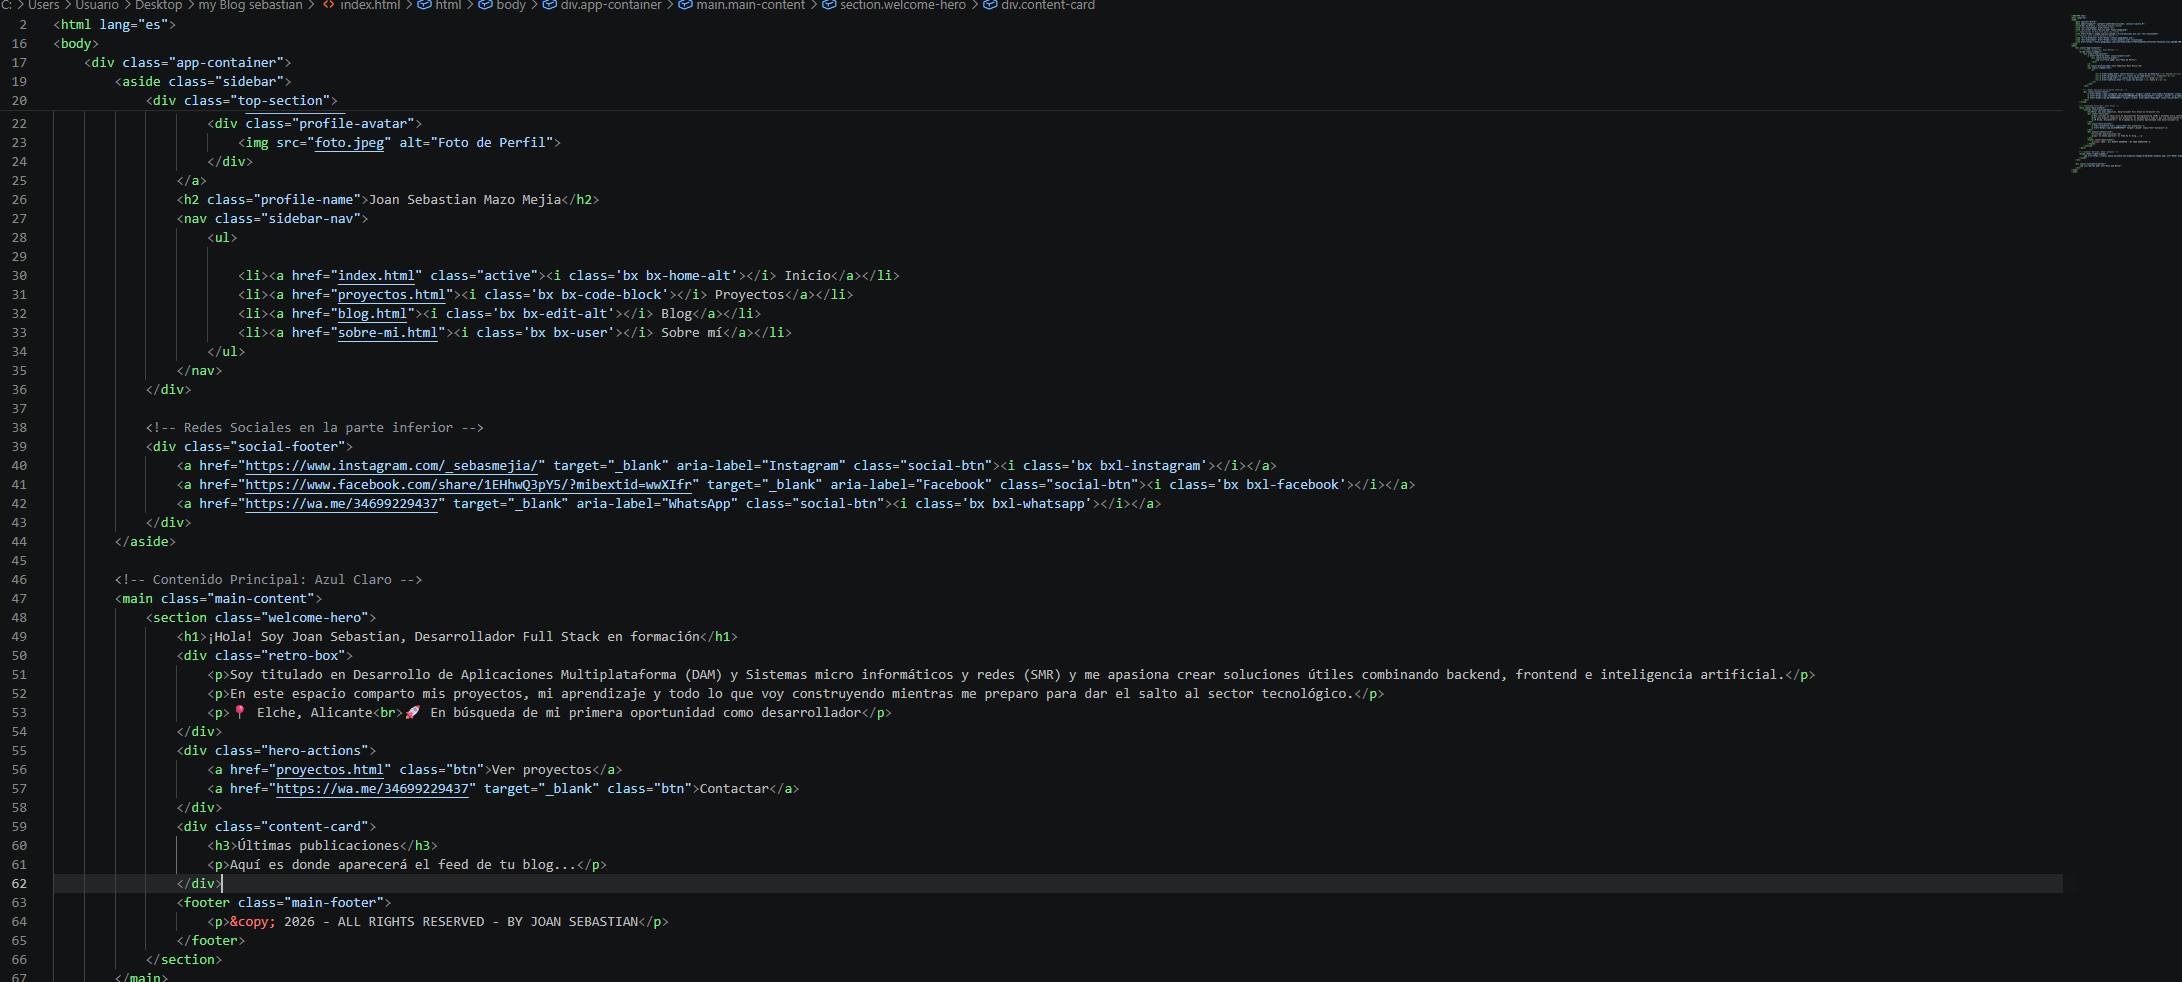Click 'bx bxl-whatsapp' class text
Image resolution: width=2182 pixels, height=982 pixels.
[1029, 504]
